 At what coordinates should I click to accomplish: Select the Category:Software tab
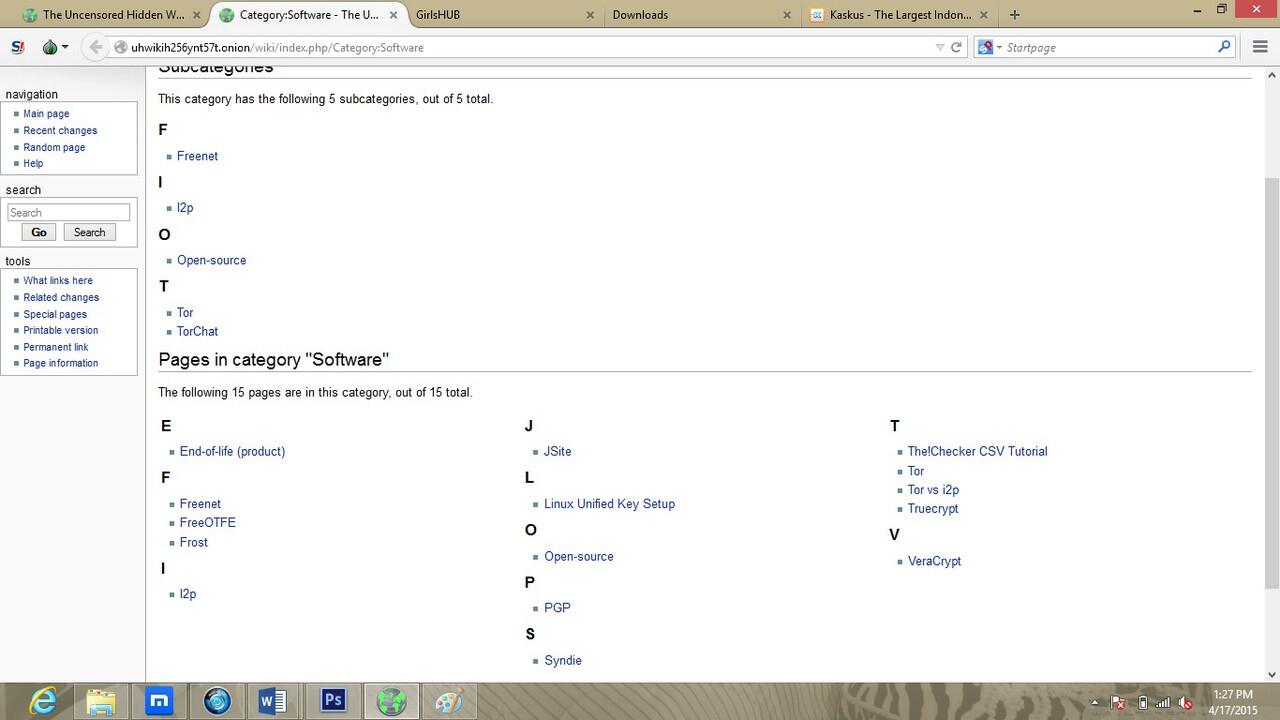[x=307, y=15]
